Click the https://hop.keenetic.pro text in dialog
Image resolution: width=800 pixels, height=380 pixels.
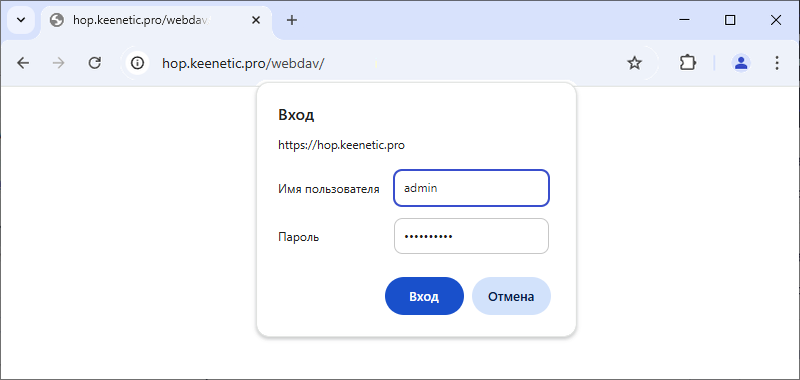point(341,145)
